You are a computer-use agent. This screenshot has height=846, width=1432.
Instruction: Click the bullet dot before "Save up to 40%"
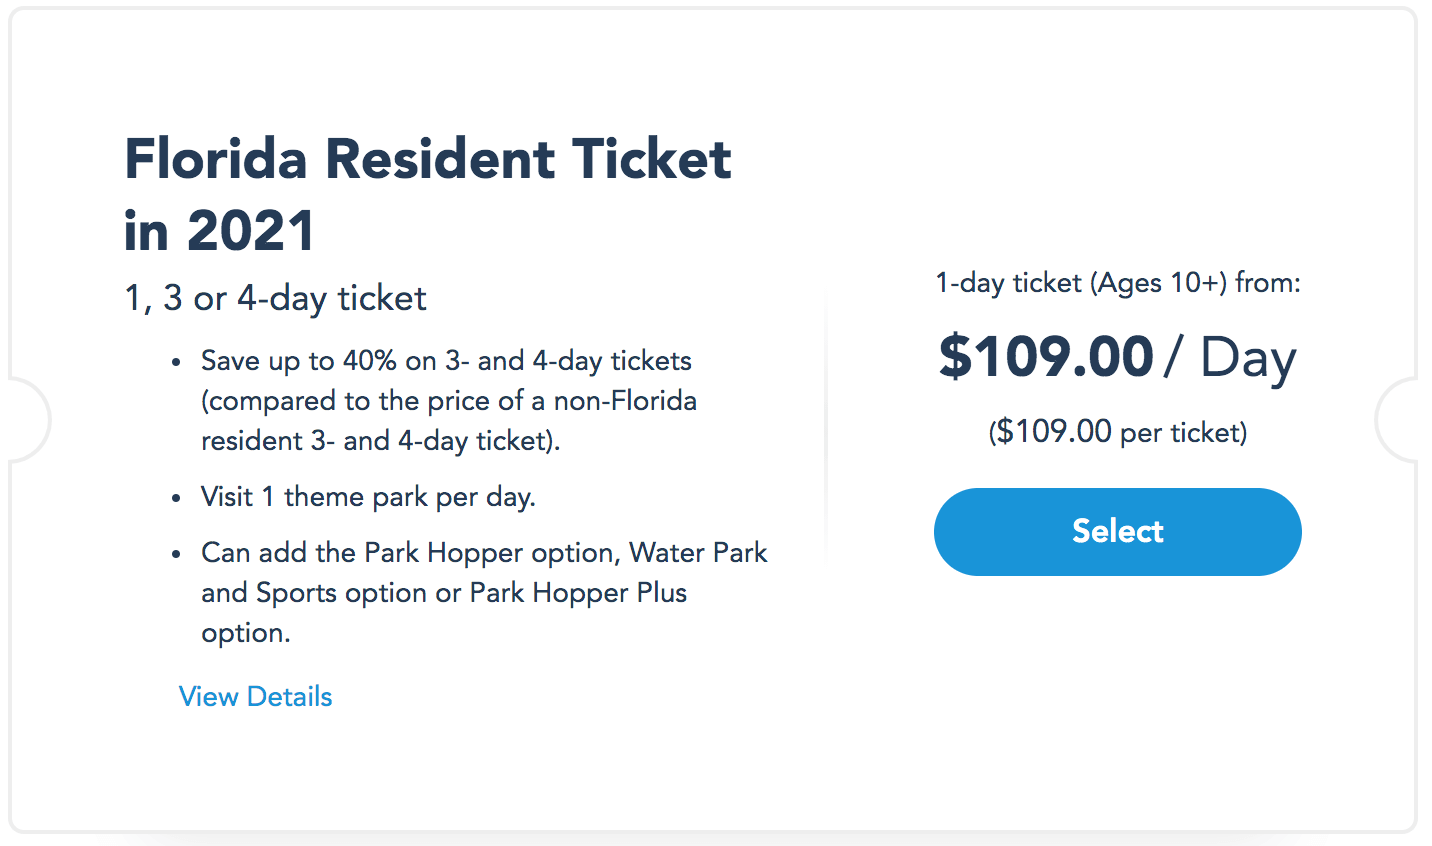[x=177, y=362]
